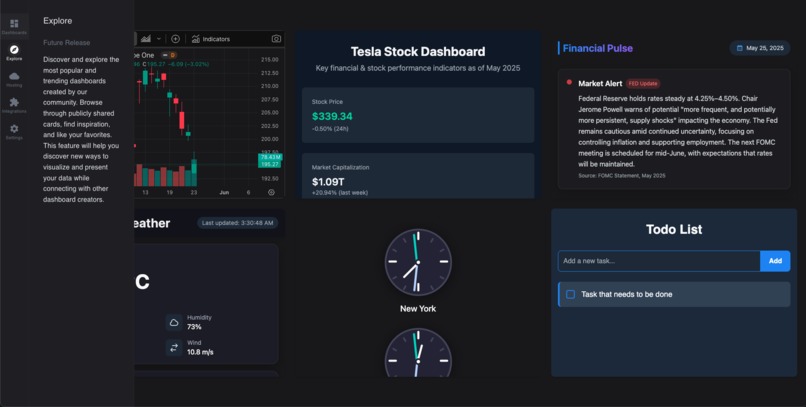Click the +20.94% (last week) text
Image resolution: width=806 pixels, height=407 pixels.
pyautogui.click(x=340, y=193)
